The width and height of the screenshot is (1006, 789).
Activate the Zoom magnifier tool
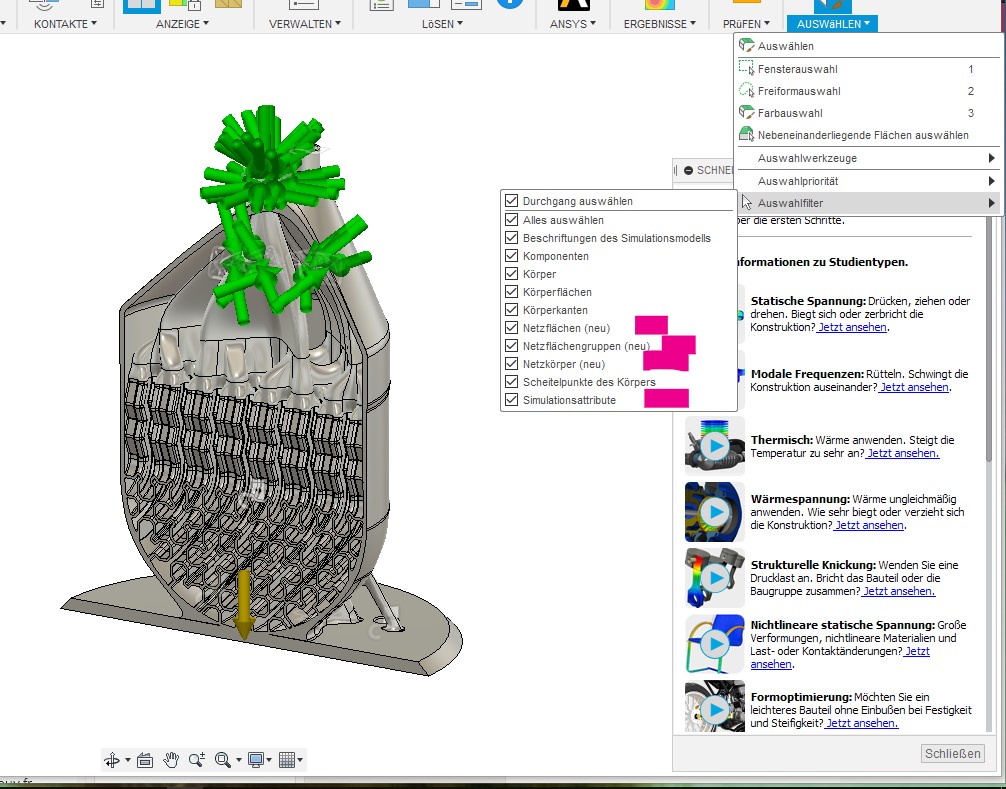point(197,760)
